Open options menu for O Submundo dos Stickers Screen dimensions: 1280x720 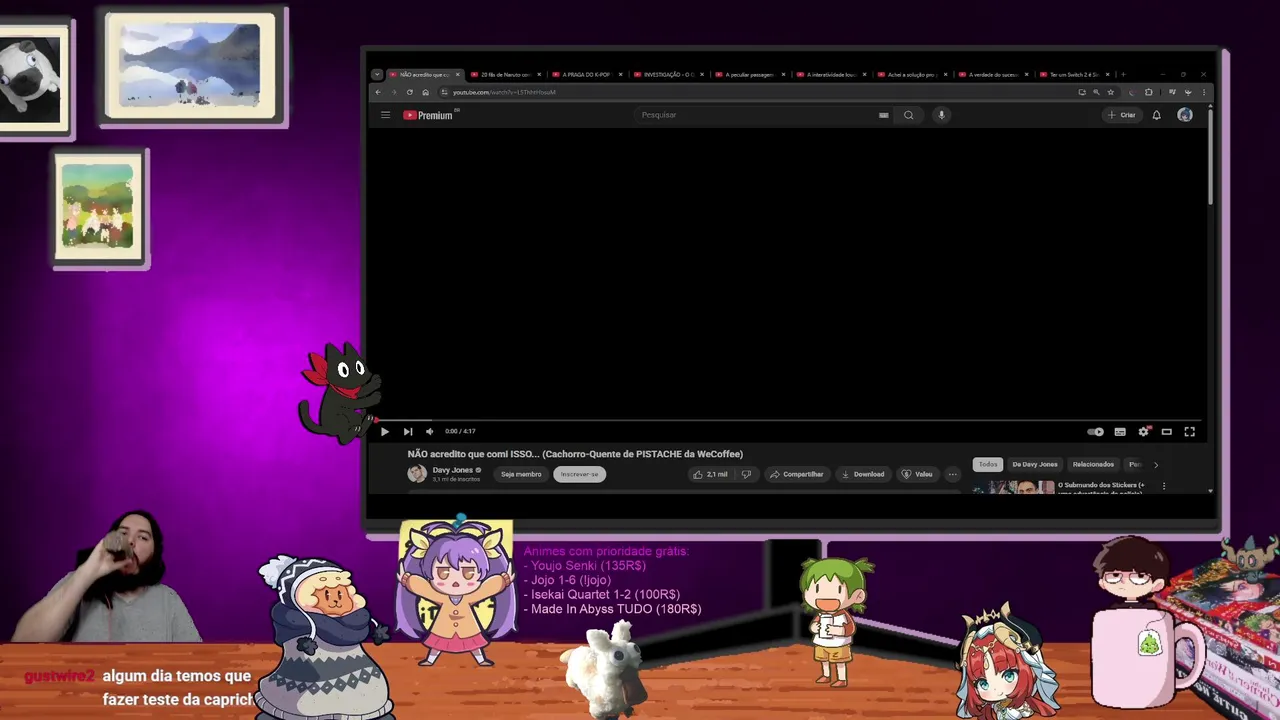tap(1163, 486)
